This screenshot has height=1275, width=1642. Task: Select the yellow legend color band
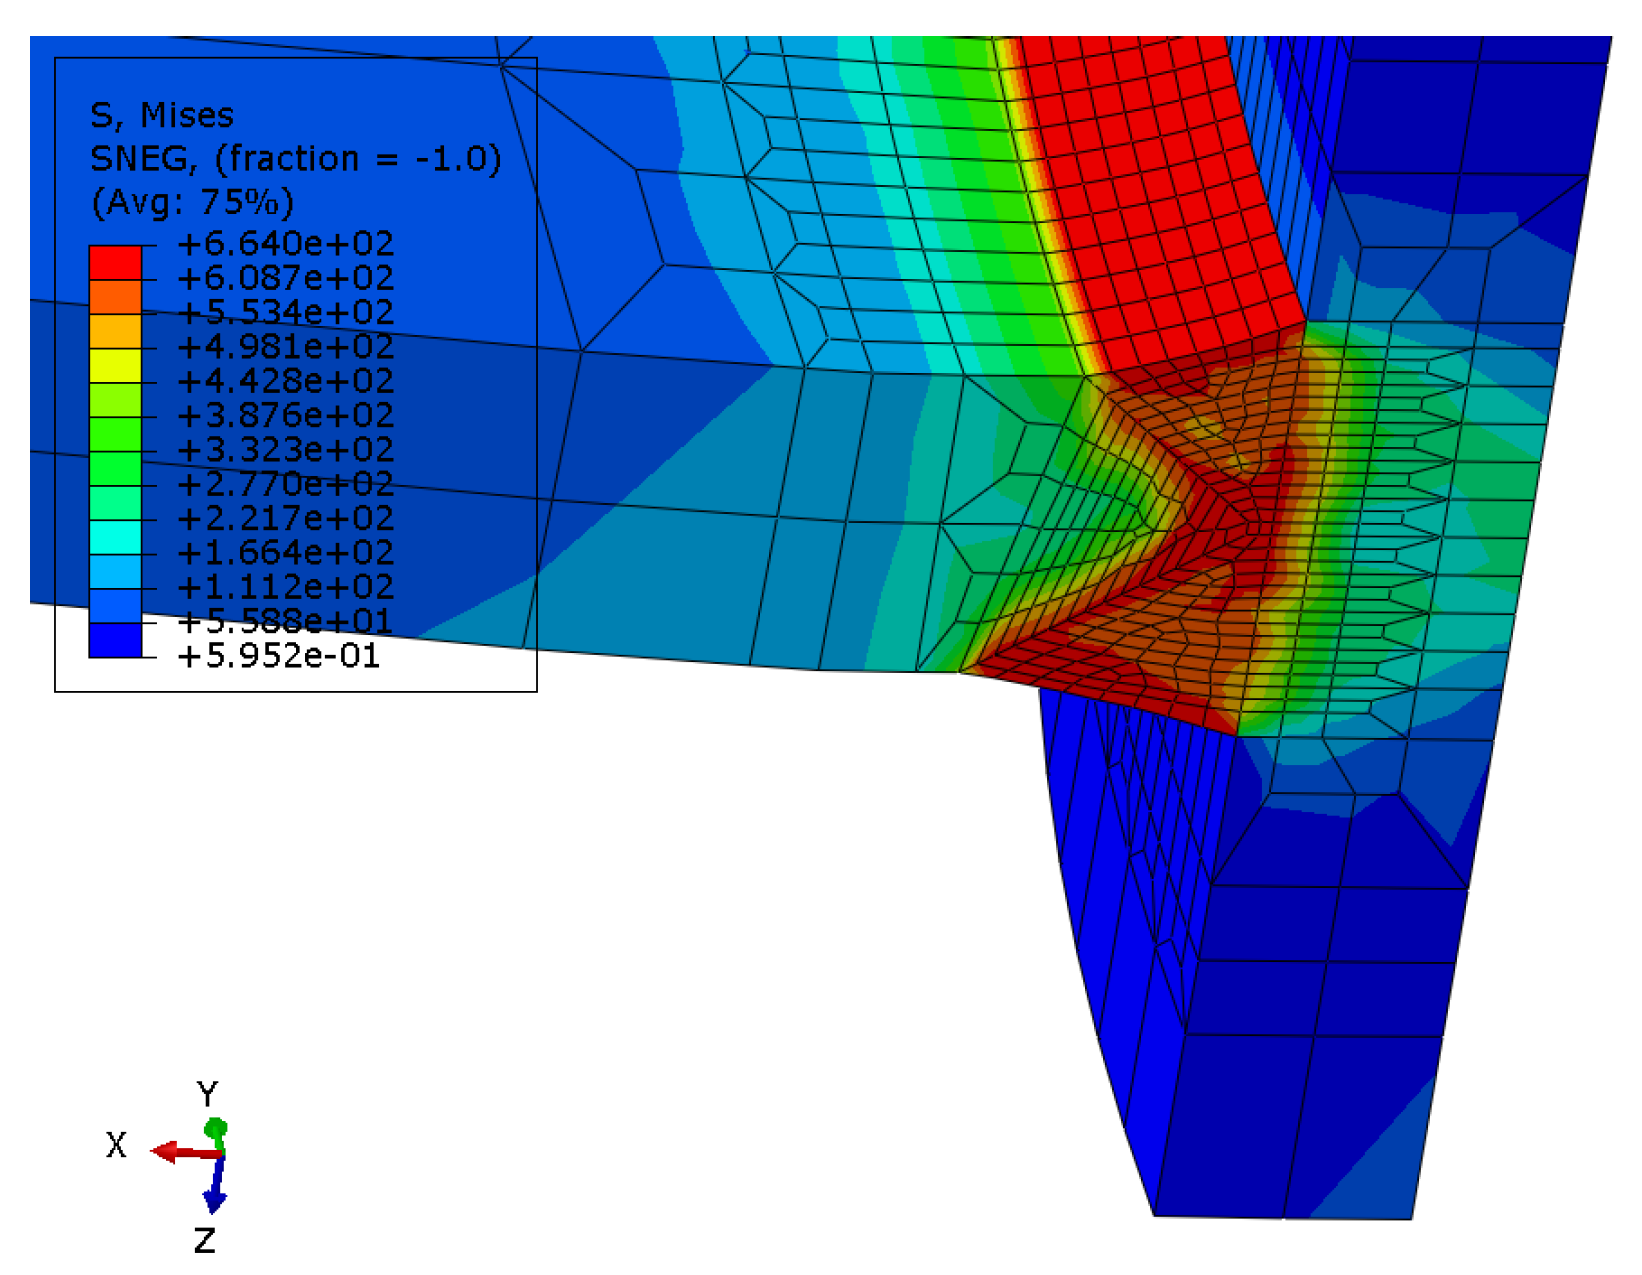pyautogui.click(x=115, y=366)
